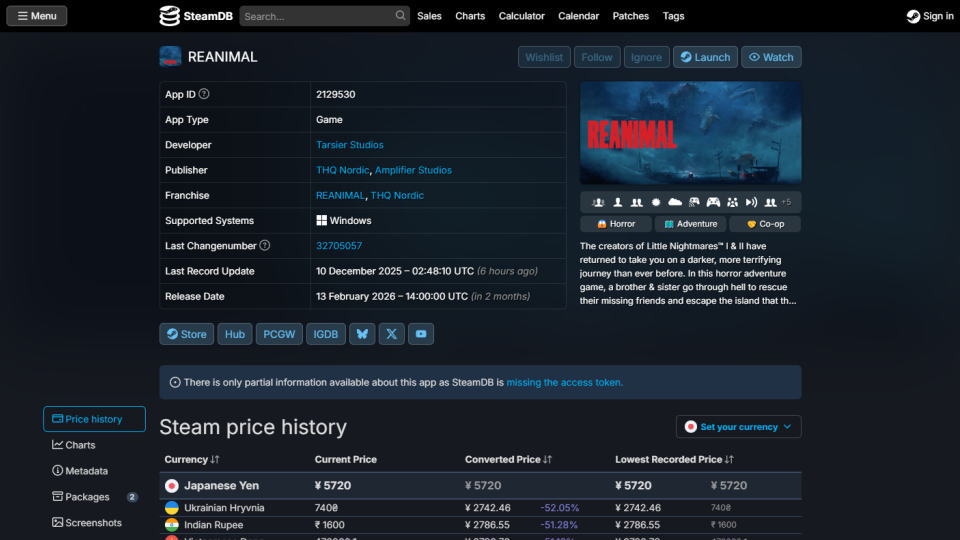Viewport: 960px width, 540px height.
Task: Open the Bluesky butterfly icon link
Action: [x=362, y=334]
